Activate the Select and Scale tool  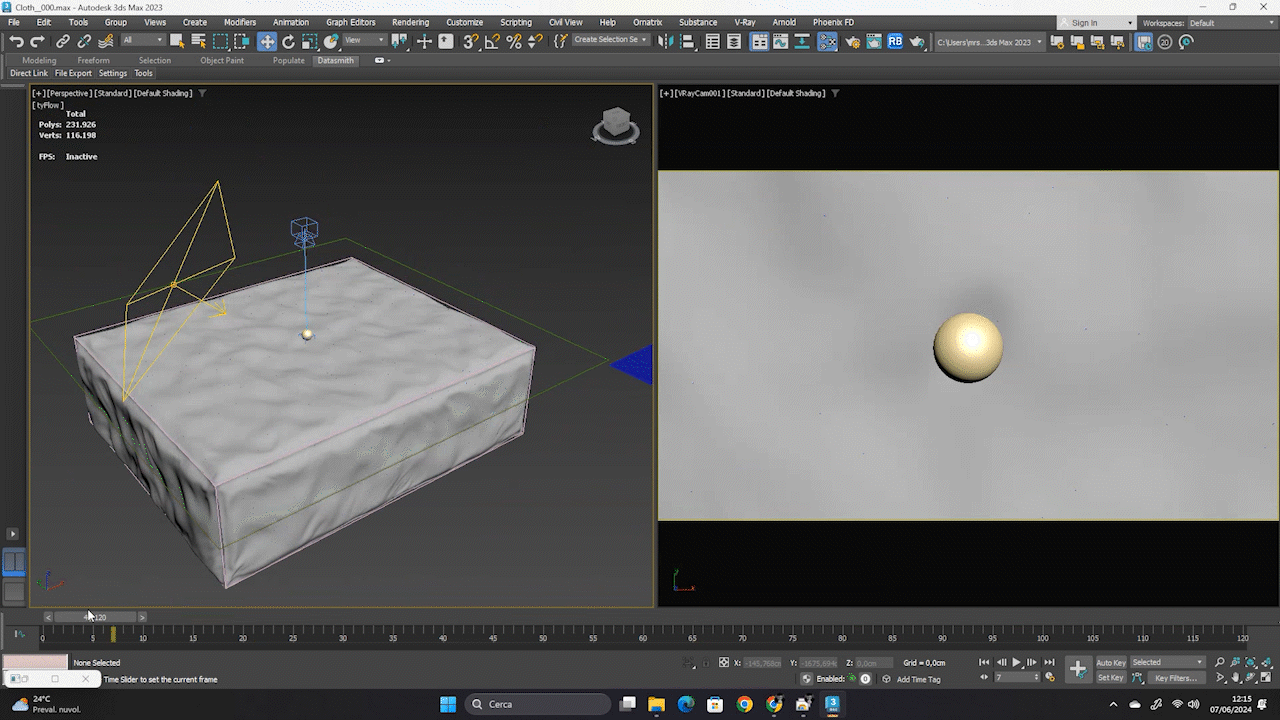tap(310, 41)
